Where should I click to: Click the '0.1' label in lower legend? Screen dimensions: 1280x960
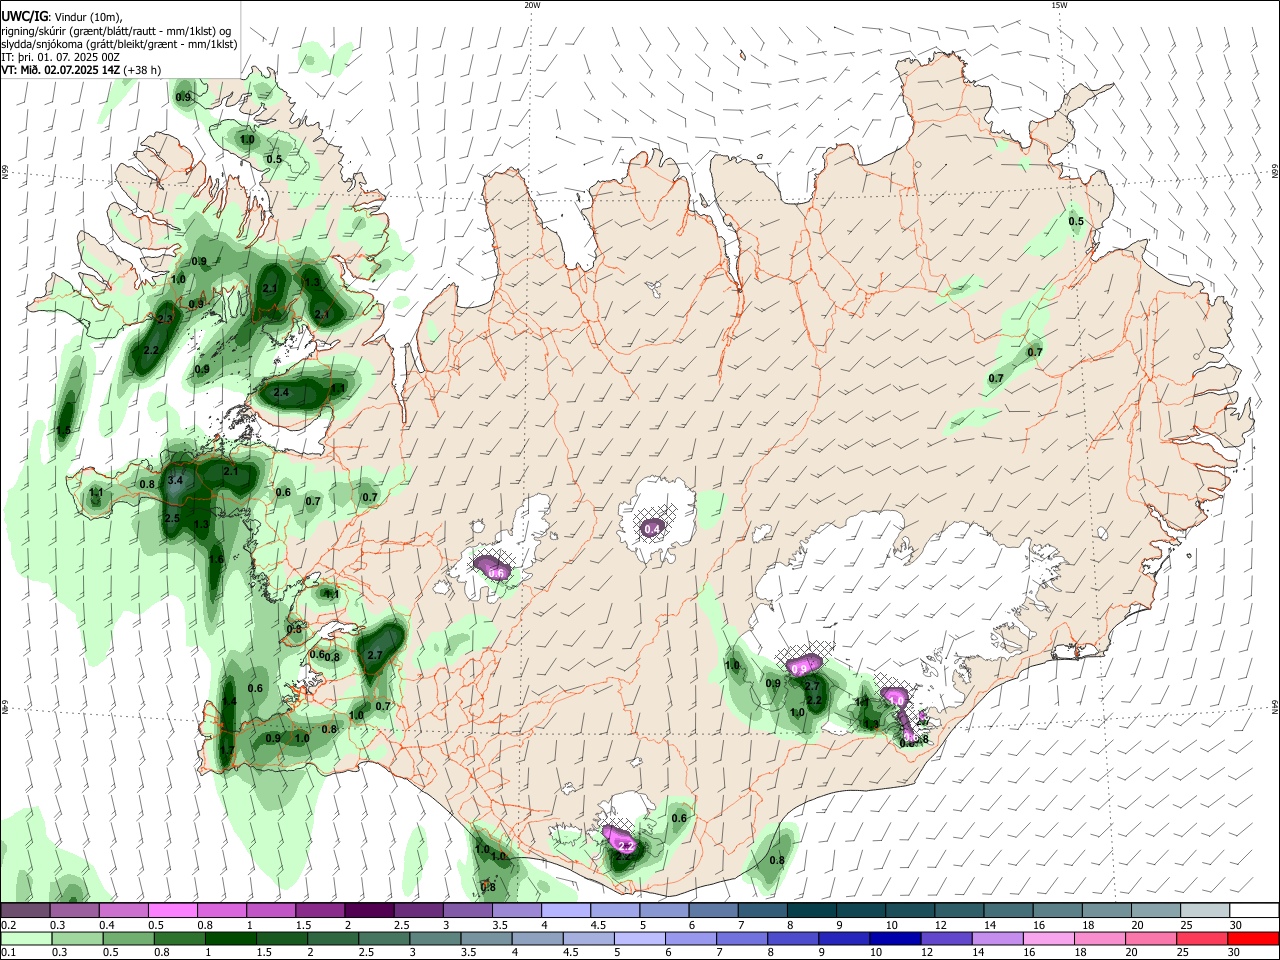coord(9,953)
